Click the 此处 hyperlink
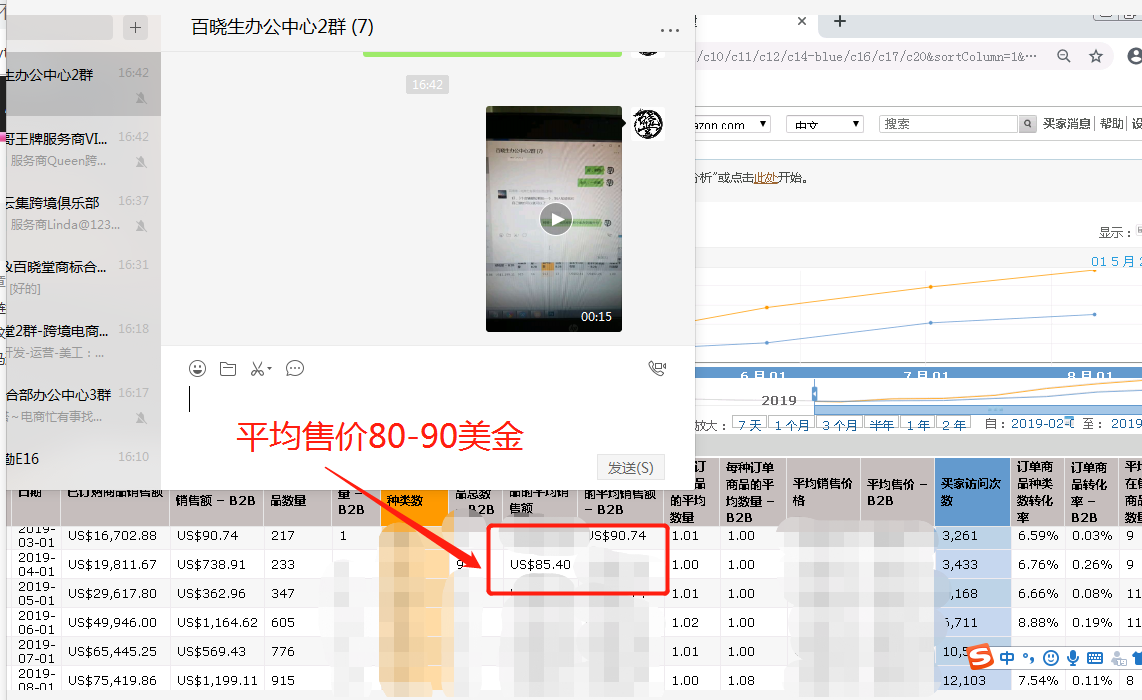 click(765, 178)
